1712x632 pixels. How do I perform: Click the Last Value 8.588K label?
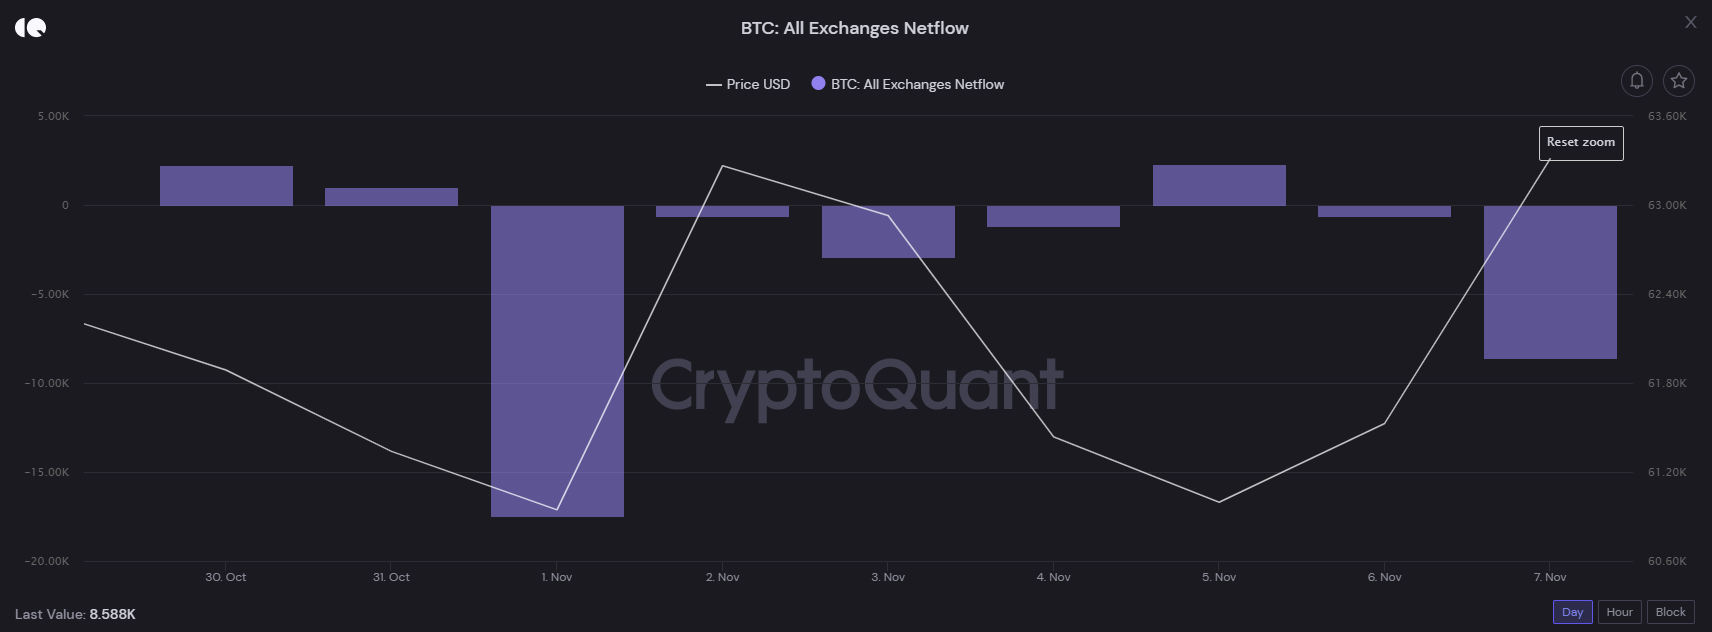(75, 614)
